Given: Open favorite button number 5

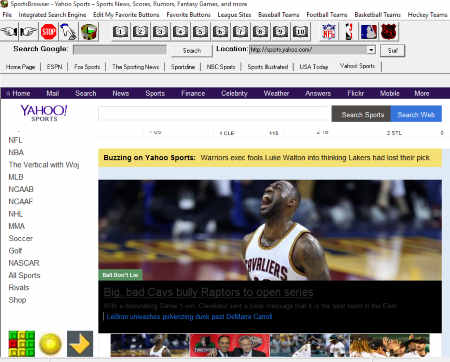Looking at the screenshot, I should click(200, 32).
